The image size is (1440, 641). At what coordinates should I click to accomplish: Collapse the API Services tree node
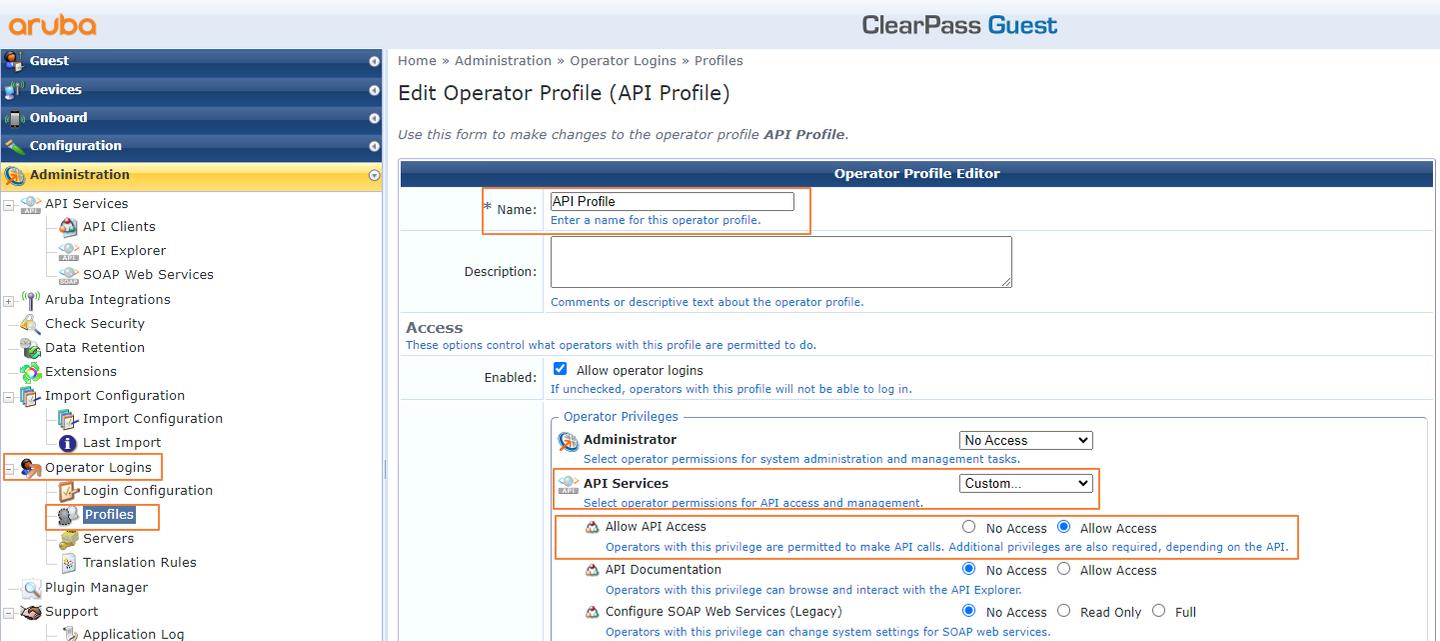pyautogui.click(x=9, y=205)
